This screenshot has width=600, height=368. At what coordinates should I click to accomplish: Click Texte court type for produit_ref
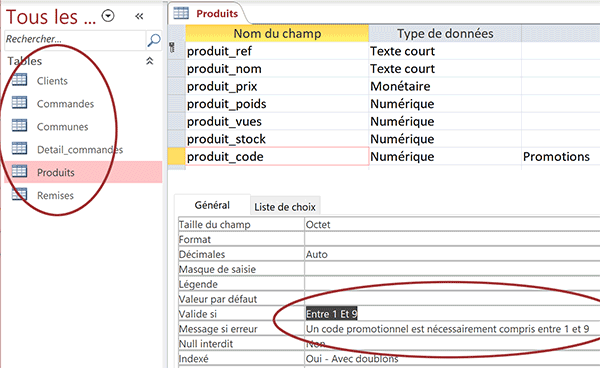coord(445,51)
